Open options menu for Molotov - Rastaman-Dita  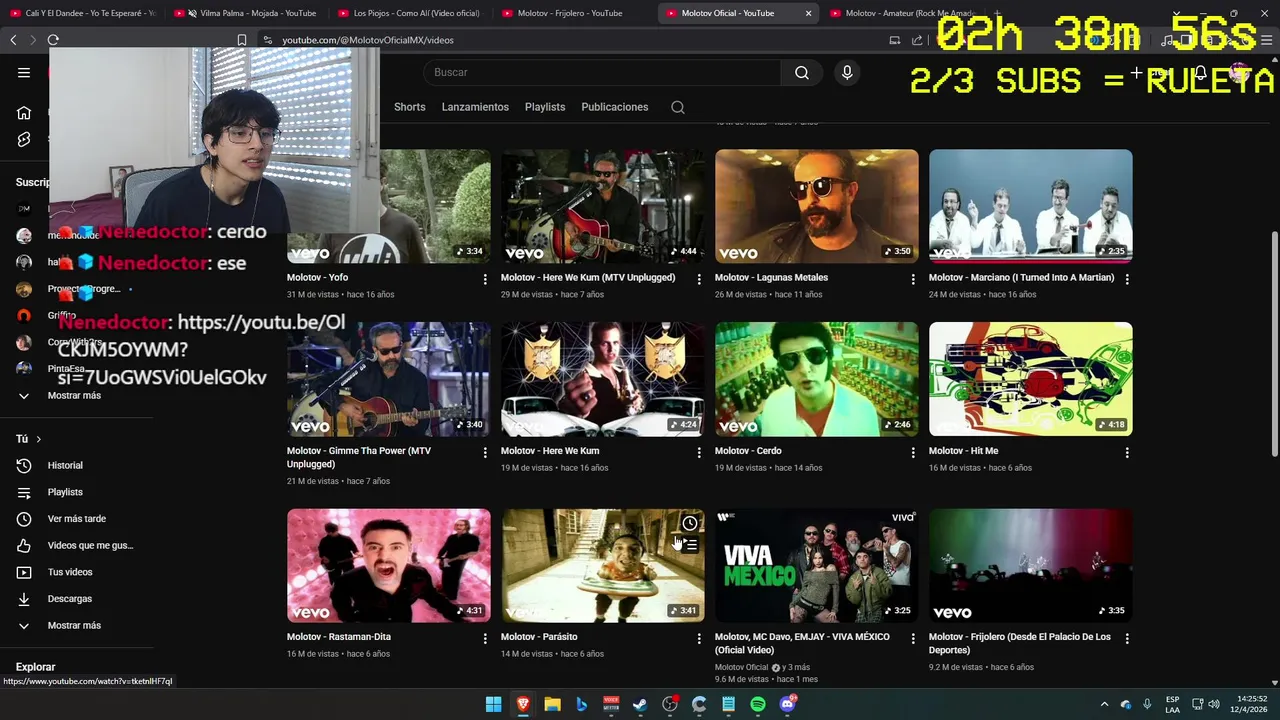click(x=485, y=638)
